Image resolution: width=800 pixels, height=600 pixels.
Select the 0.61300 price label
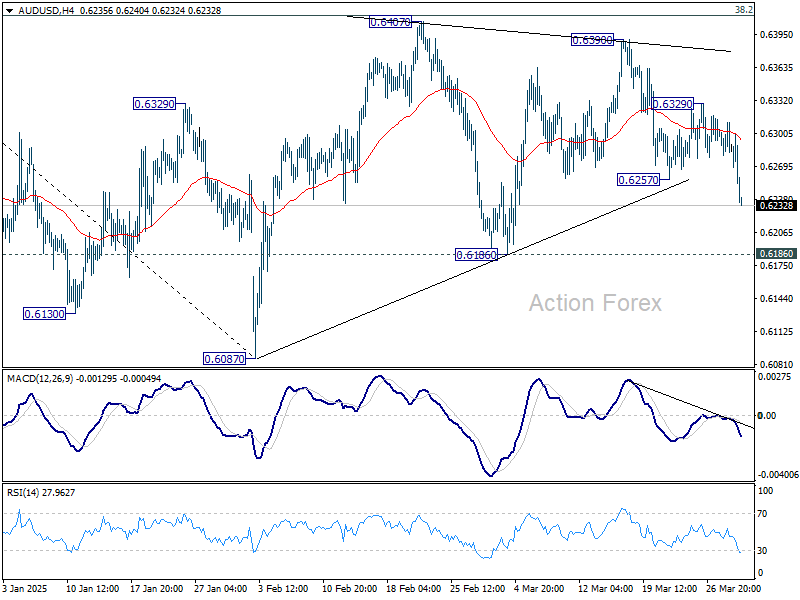45,314
